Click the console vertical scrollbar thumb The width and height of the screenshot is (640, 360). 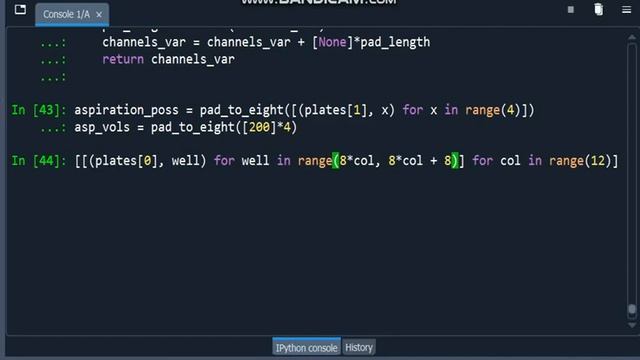coord(632,310)
